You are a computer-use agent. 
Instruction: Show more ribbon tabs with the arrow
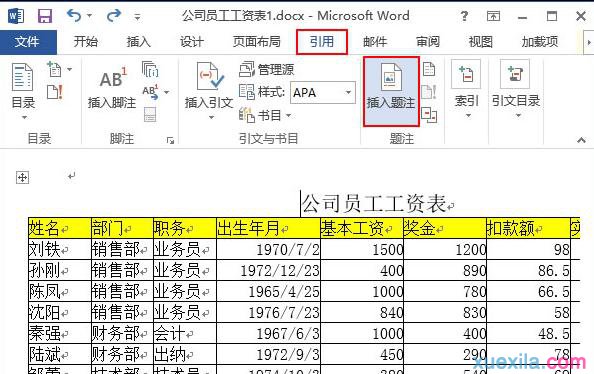click(x=589, y=42)
